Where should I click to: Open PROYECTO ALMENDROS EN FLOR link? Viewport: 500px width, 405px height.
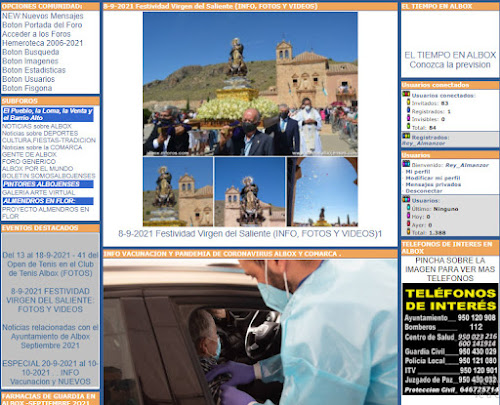coord(46,213)
